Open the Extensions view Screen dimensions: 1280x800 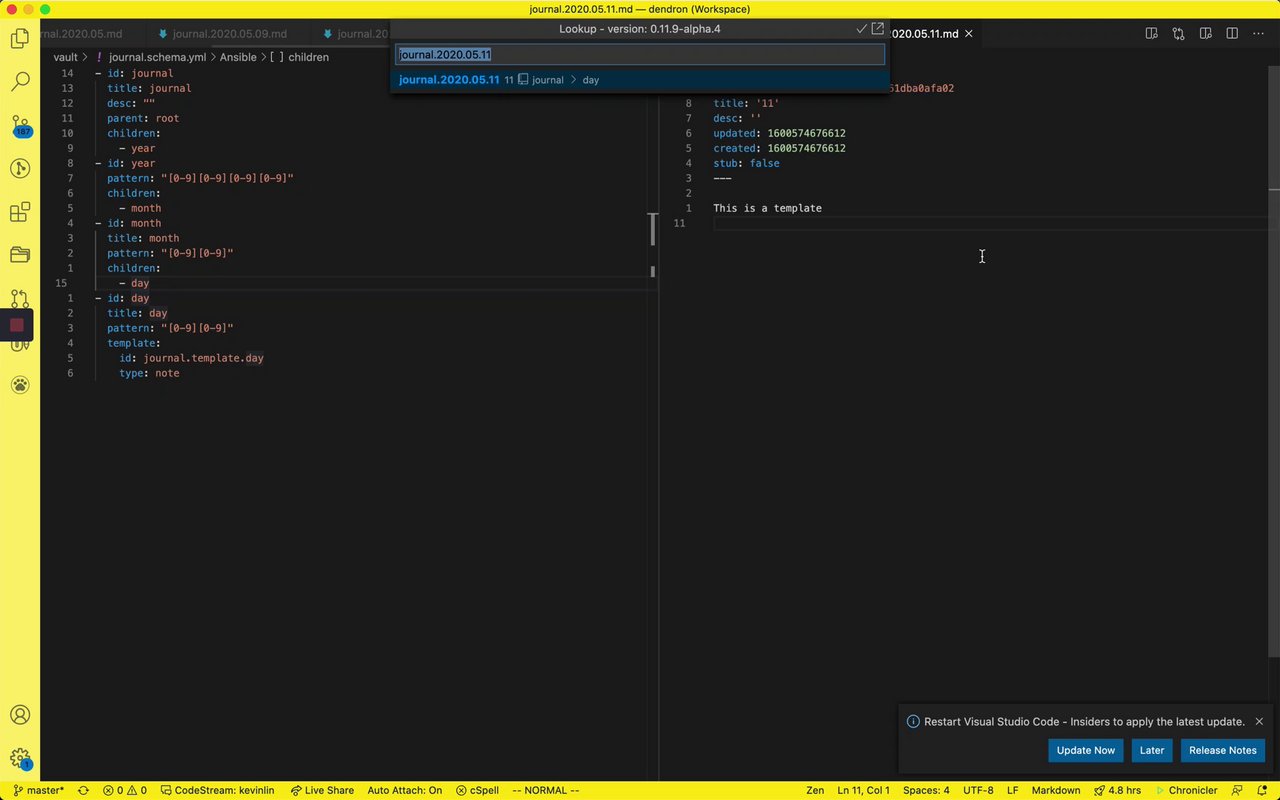pyautogui.click(x=20, y=212)
